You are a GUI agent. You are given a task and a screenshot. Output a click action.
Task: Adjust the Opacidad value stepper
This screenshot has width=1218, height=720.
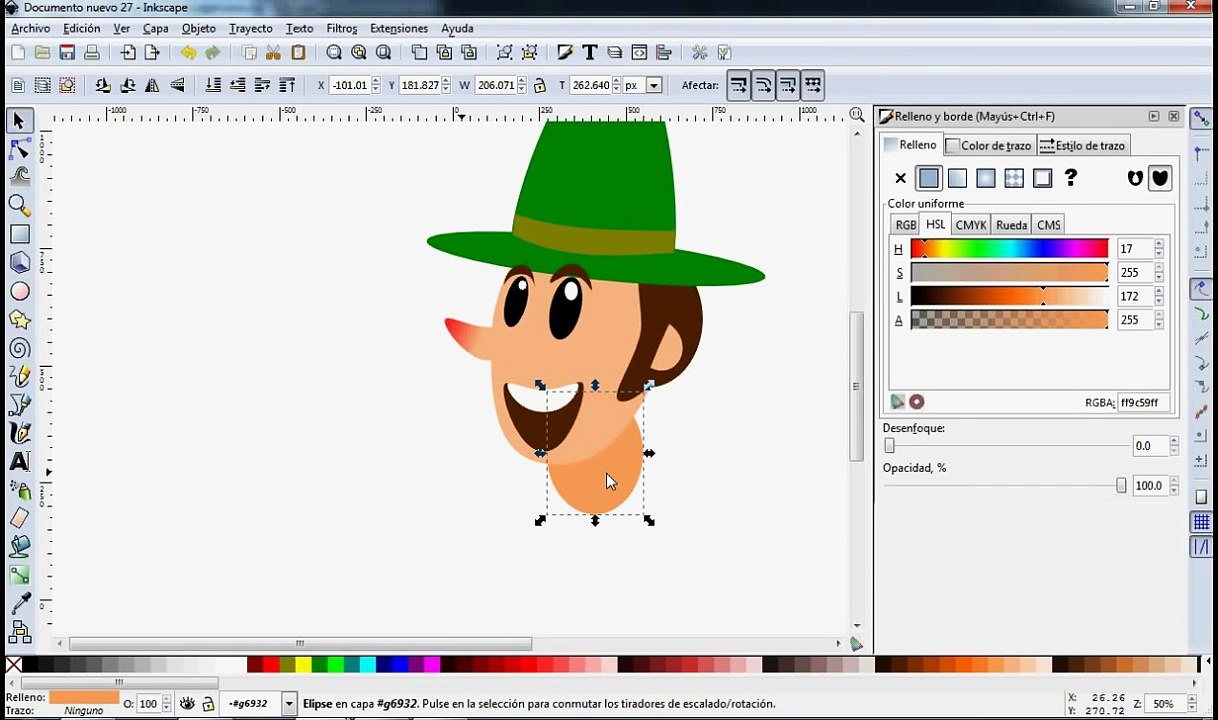tap(1174, 486)
